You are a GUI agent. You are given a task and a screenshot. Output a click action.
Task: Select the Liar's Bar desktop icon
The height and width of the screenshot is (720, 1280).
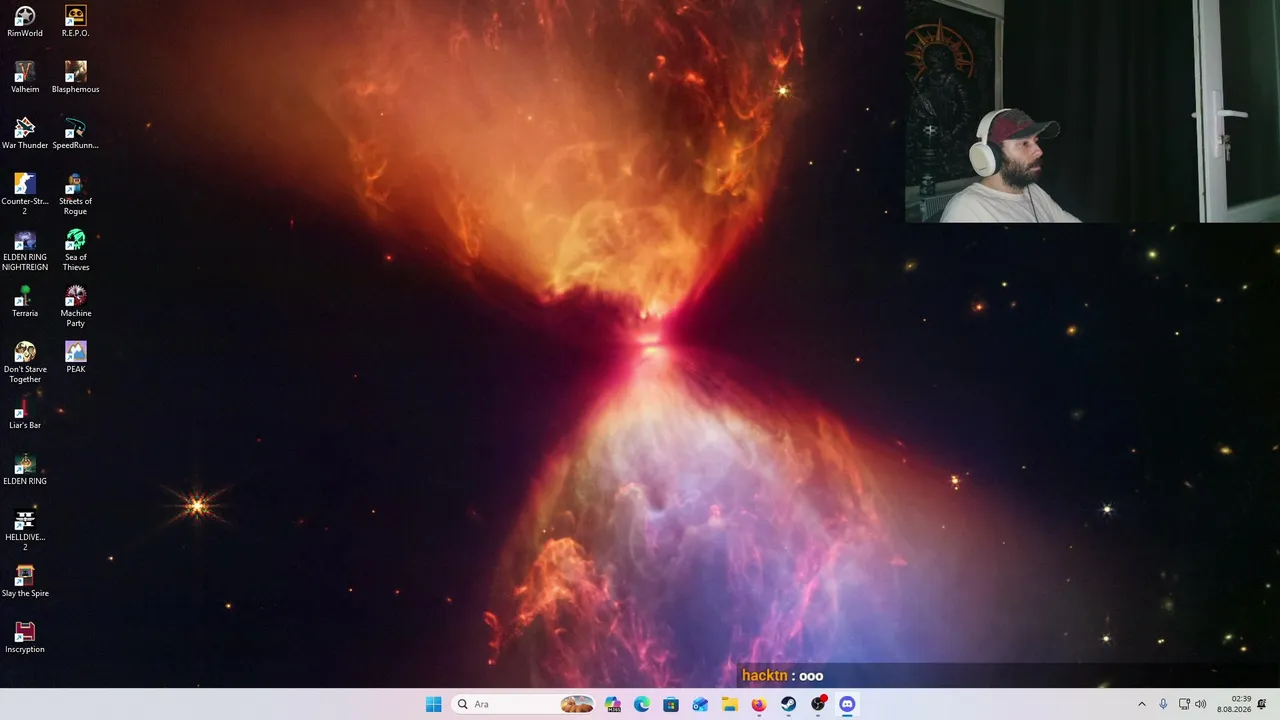(x=25, y=414)
